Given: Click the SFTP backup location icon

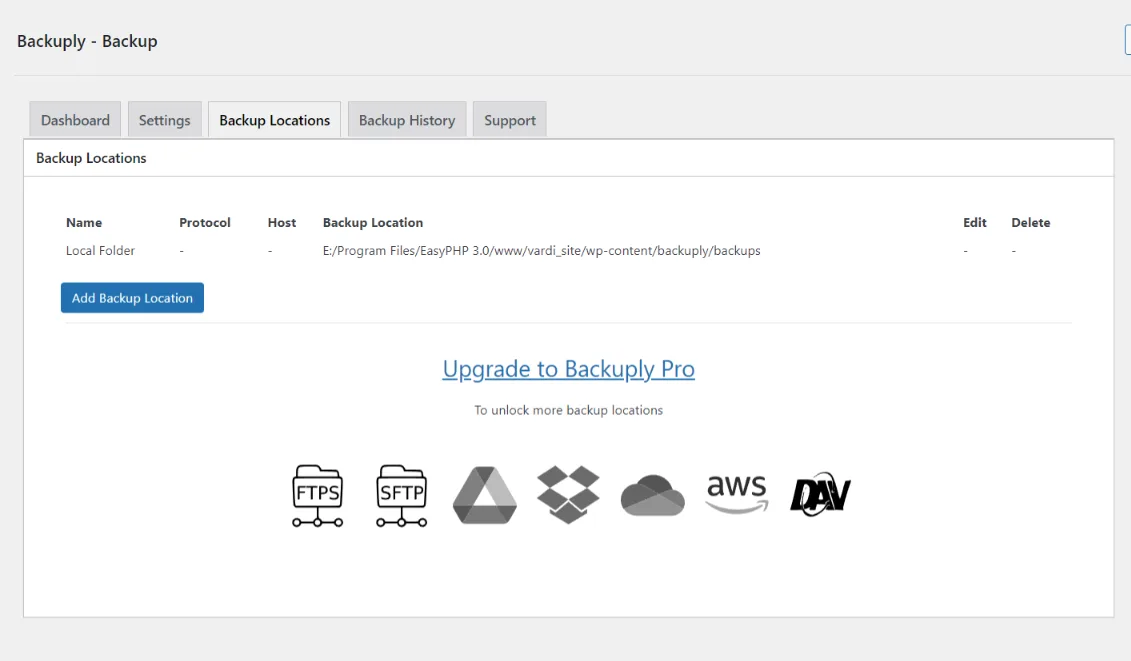Looking at the screenshot, I should click(402, 496).
